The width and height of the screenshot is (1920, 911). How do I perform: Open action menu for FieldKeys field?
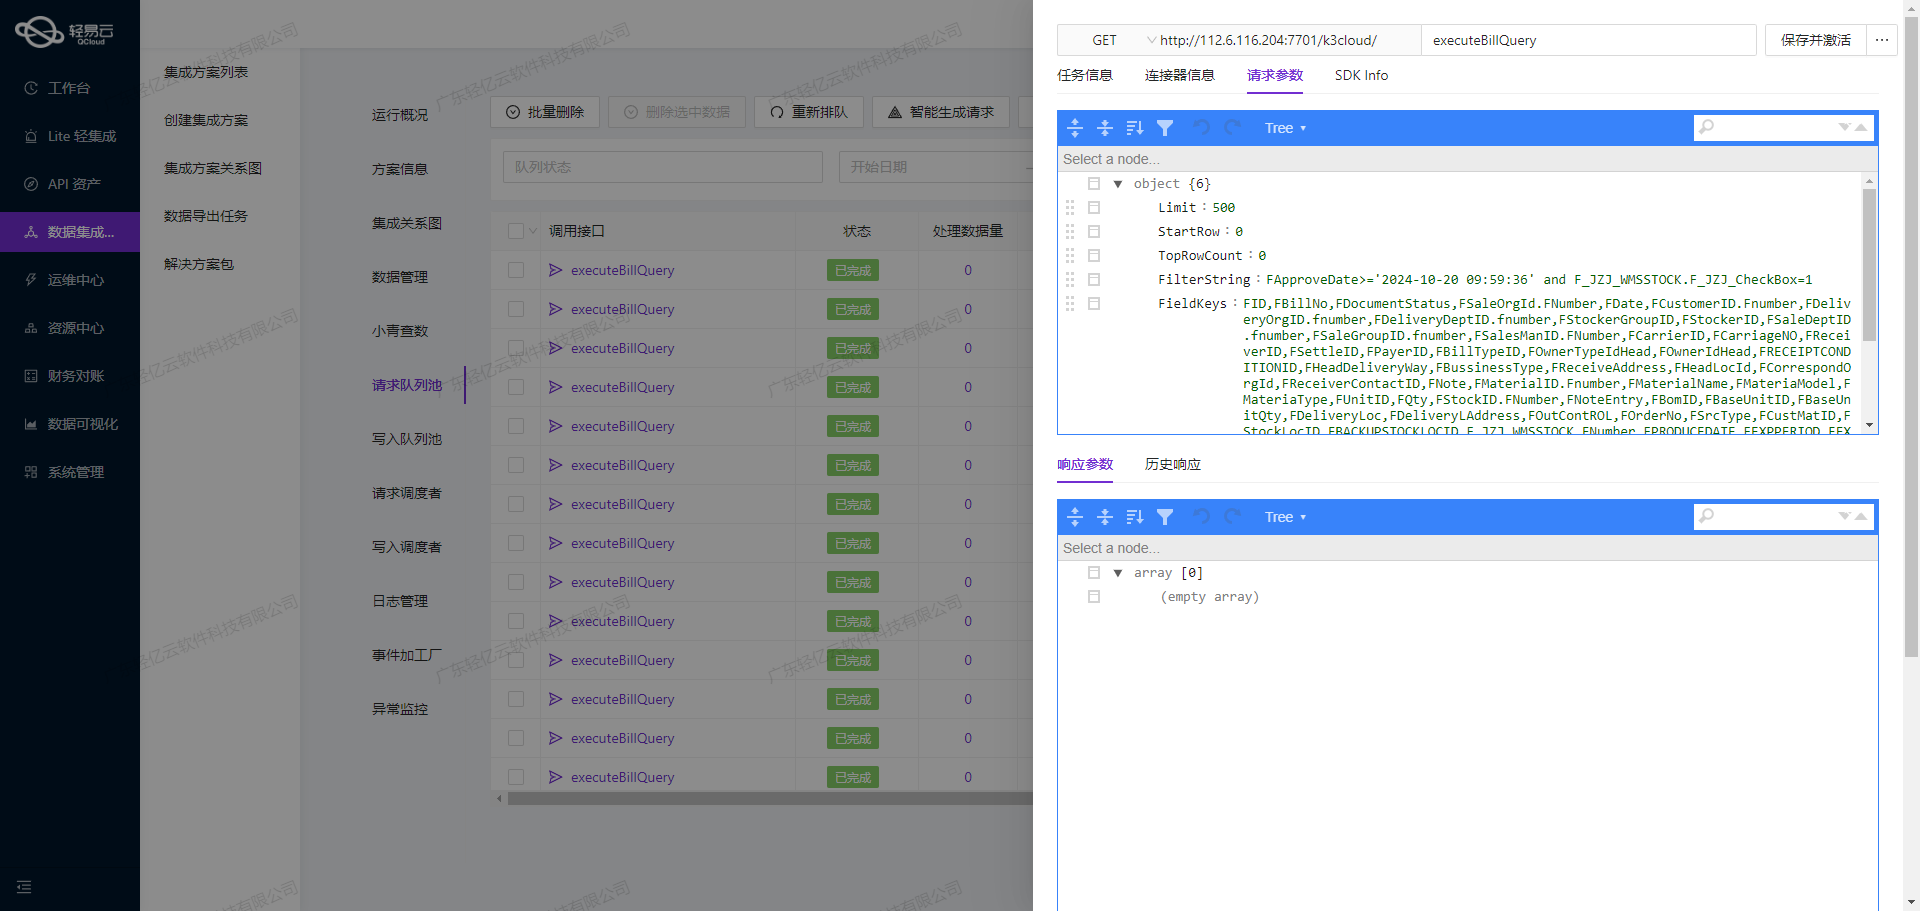1094,304
